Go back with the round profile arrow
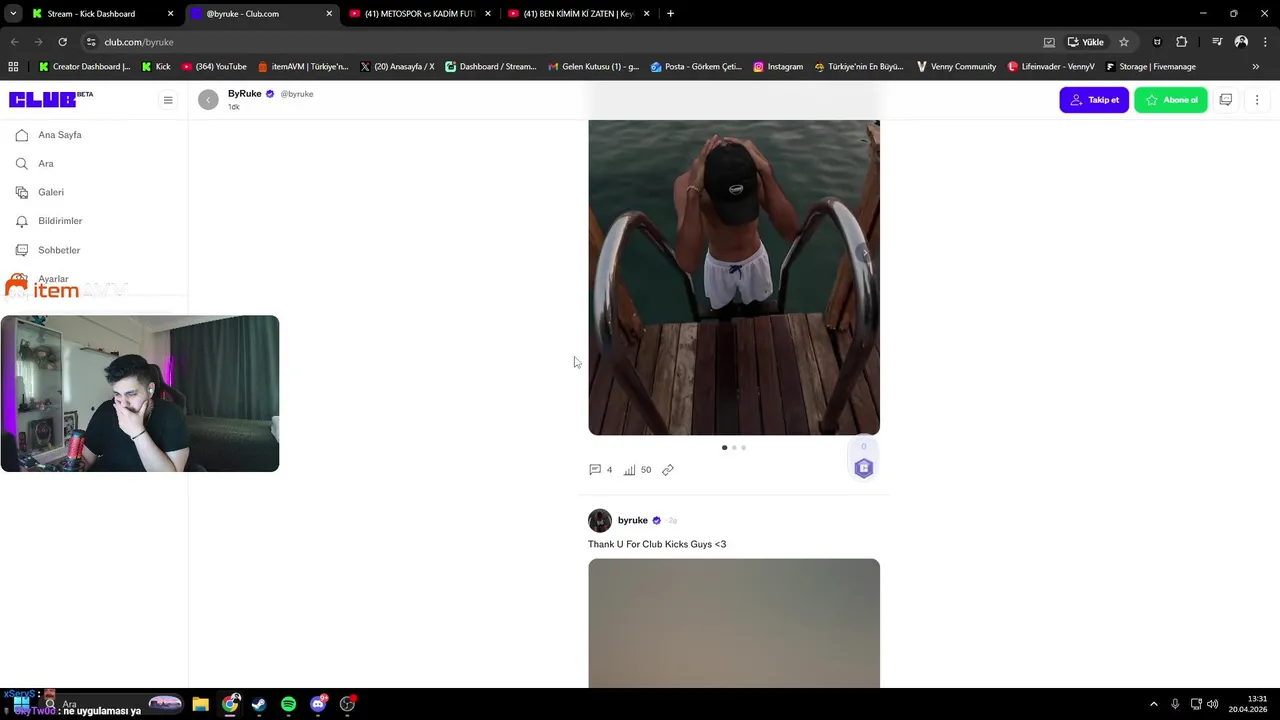Image resolution: width=1280 pixels, height=720 pixels. click(208, 100)
